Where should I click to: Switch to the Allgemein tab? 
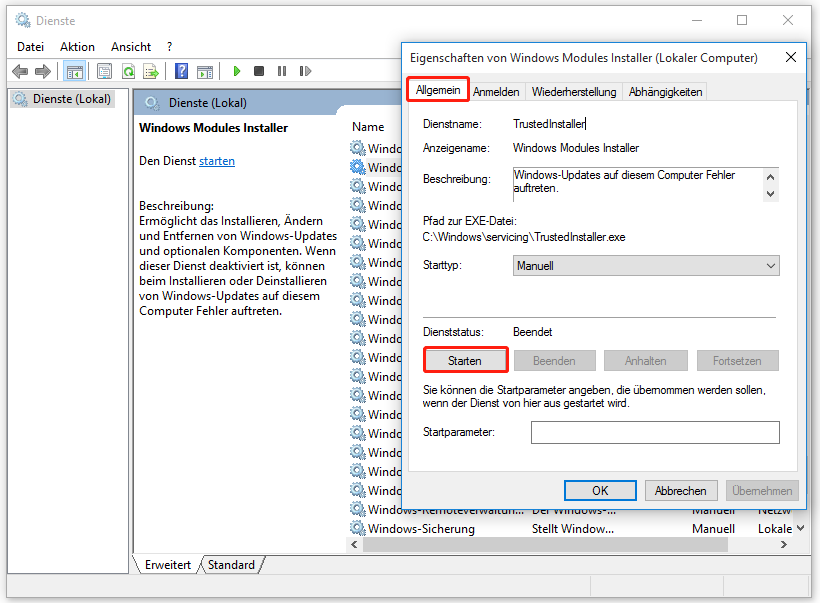[x=438, y=90]
